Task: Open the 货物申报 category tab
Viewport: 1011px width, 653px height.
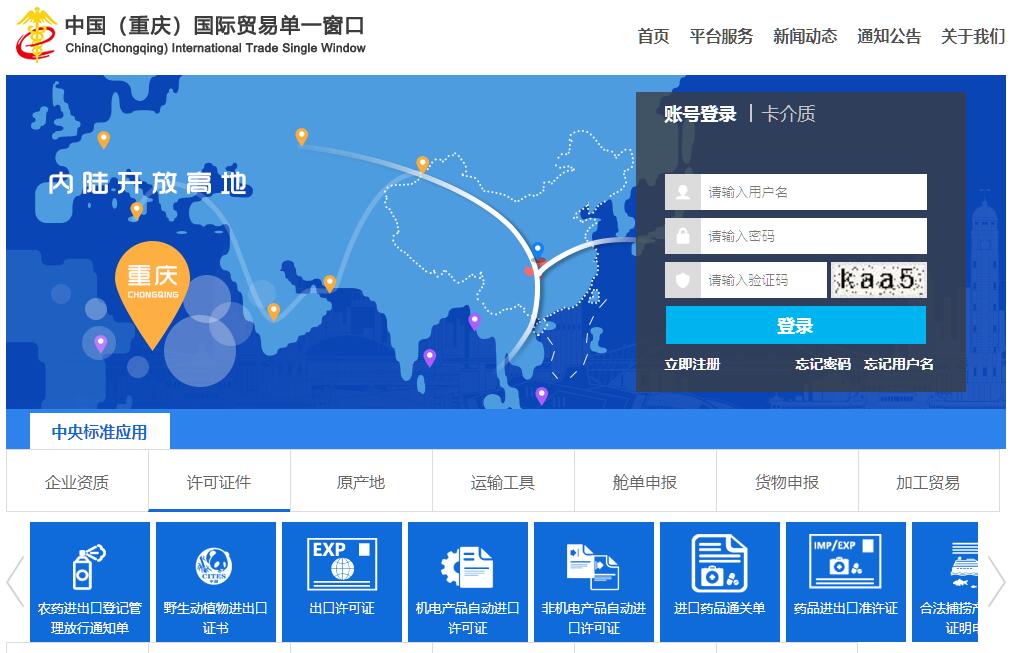Action: coord(786,482)
